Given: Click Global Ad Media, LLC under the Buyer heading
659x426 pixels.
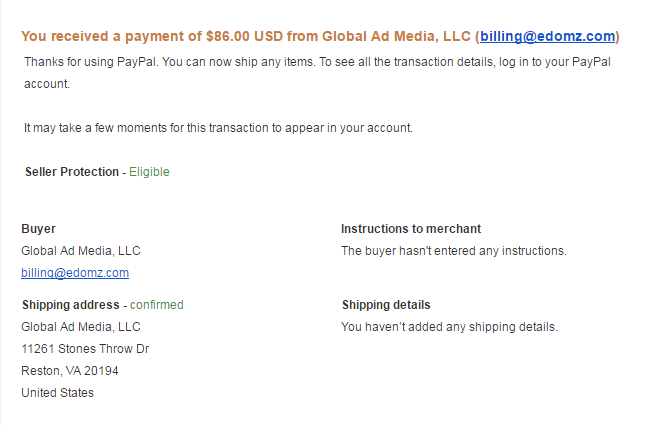Looking at the screenshot, I should (81, 251).
